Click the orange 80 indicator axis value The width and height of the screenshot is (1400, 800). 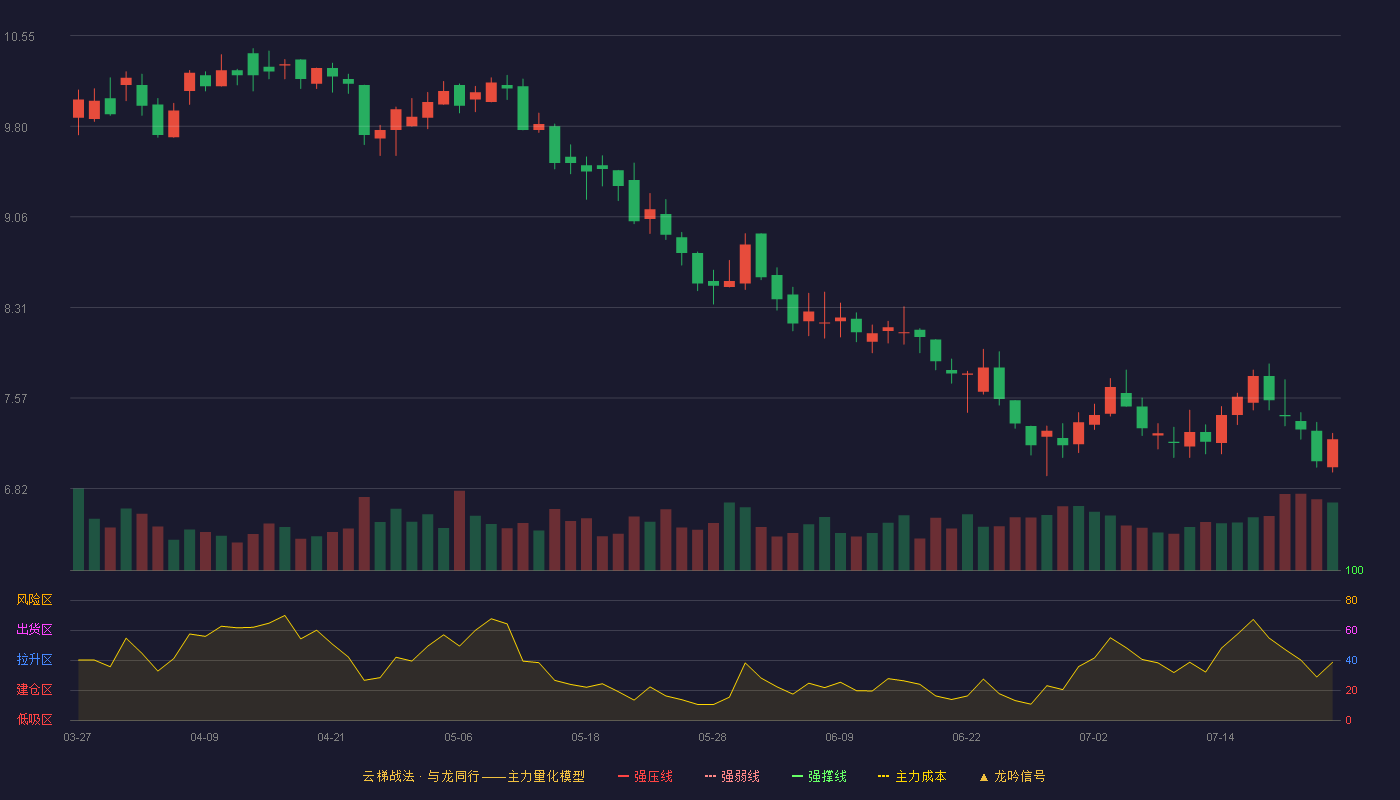coord(1351,600)
